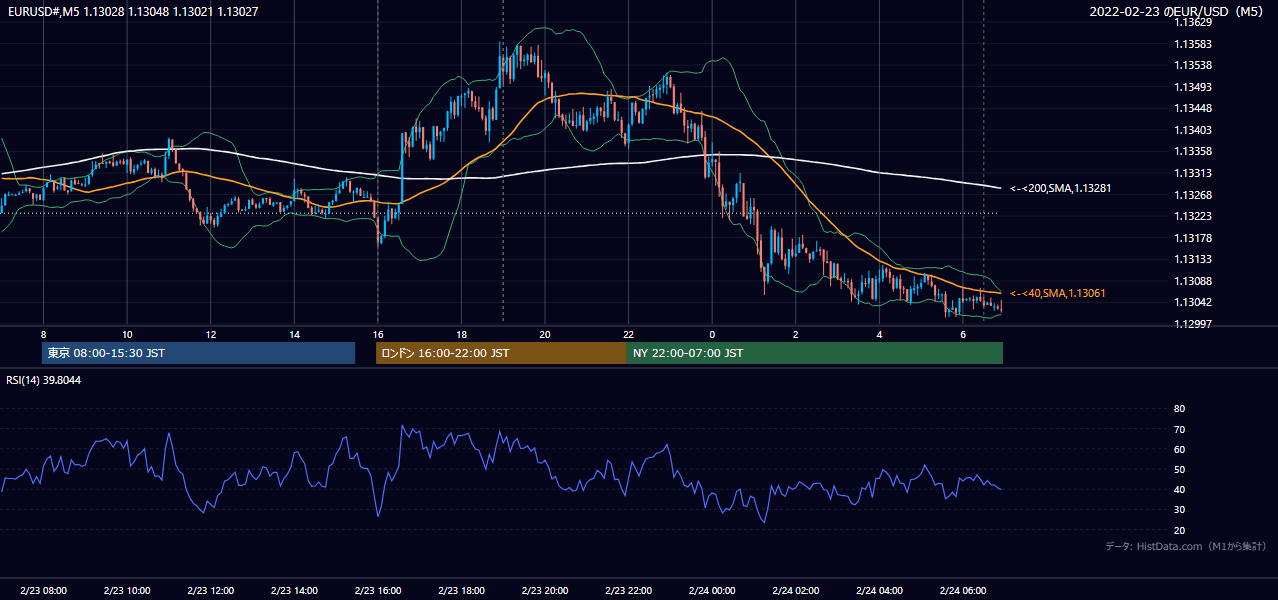The width and height of the screenshot is (1278, 600).
Task: Click price axis label 1.13583
Action: click(x=1193, y=44)
